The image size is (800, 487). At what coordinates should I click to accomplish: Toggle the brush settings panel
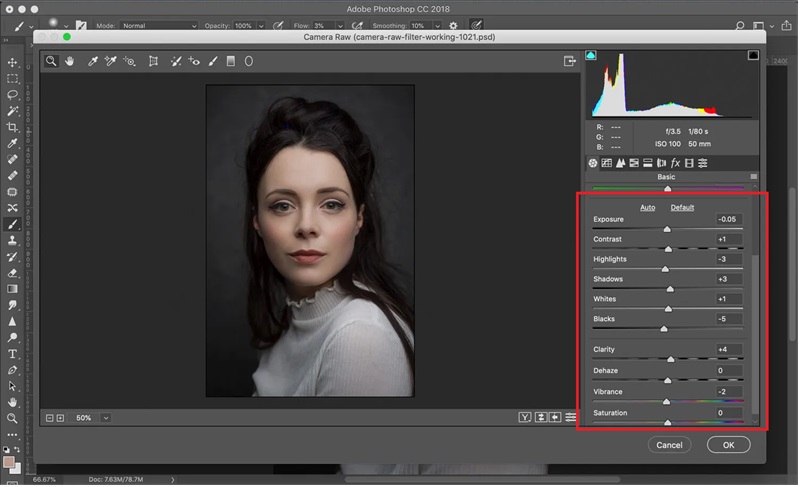tap(81, 25)
